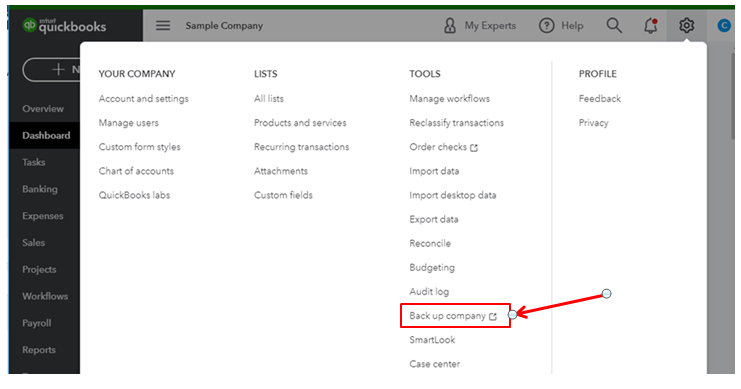Click Order checks link
Screen dimensions: 741x389
click(438, 147)
